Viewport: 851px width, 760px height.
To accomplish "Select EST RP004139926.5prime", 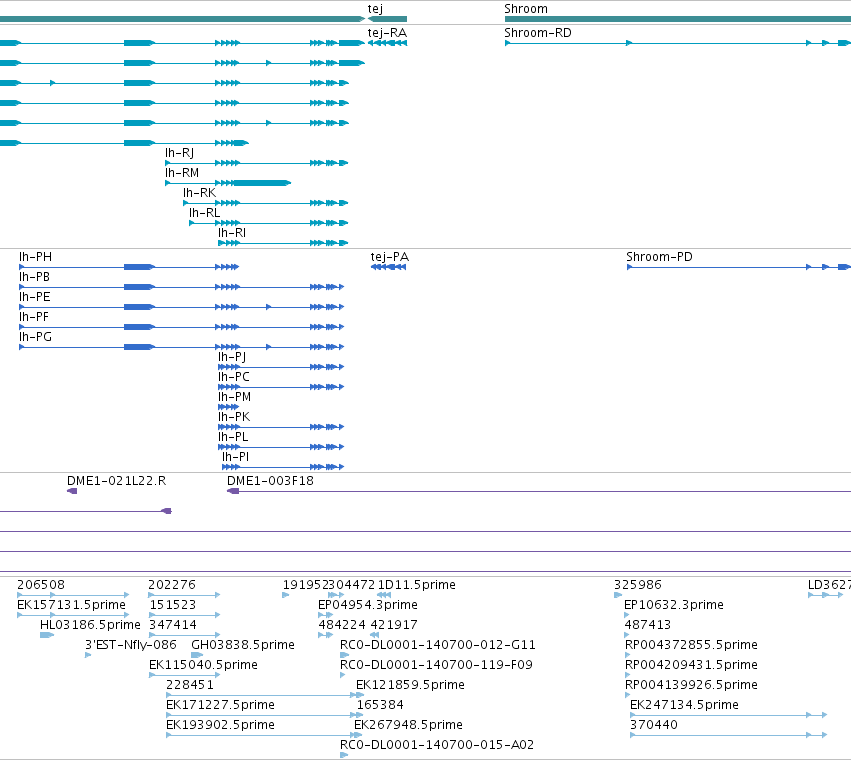I will point(691,685).
